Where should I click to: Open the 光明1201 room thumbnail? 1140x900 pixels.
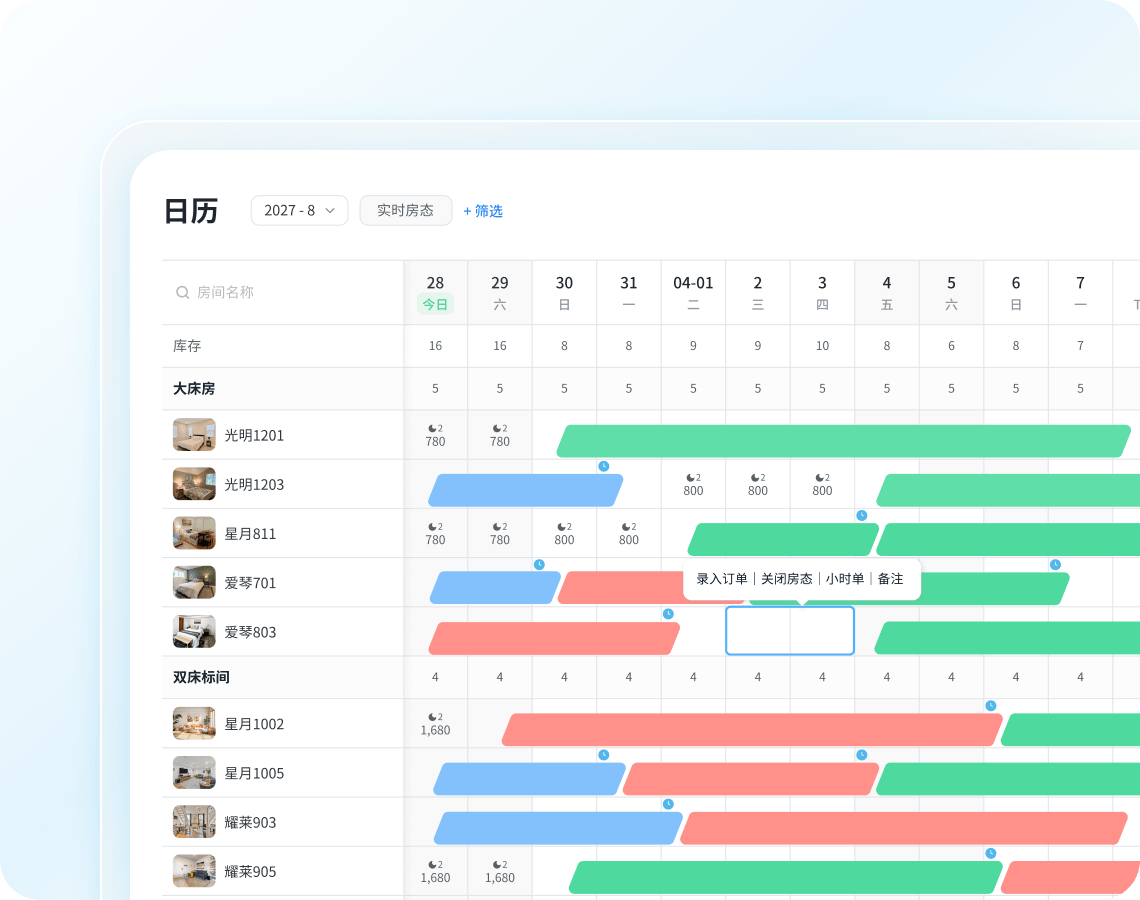194,435
